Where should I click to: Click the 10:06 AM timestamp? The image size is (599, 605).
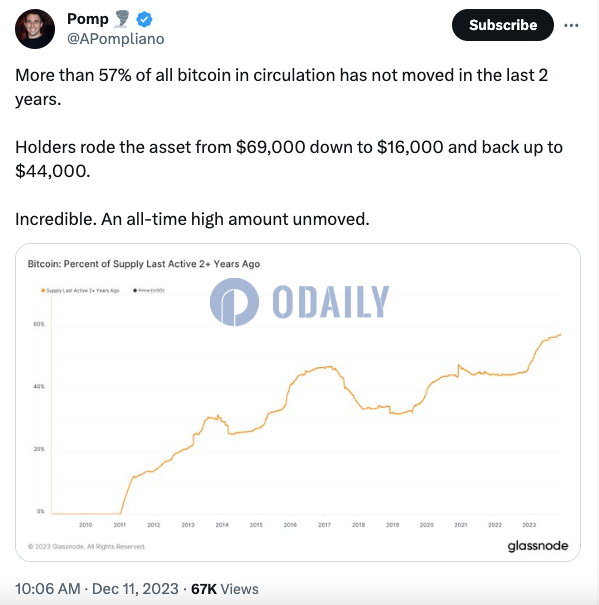(x=48, y=589)
